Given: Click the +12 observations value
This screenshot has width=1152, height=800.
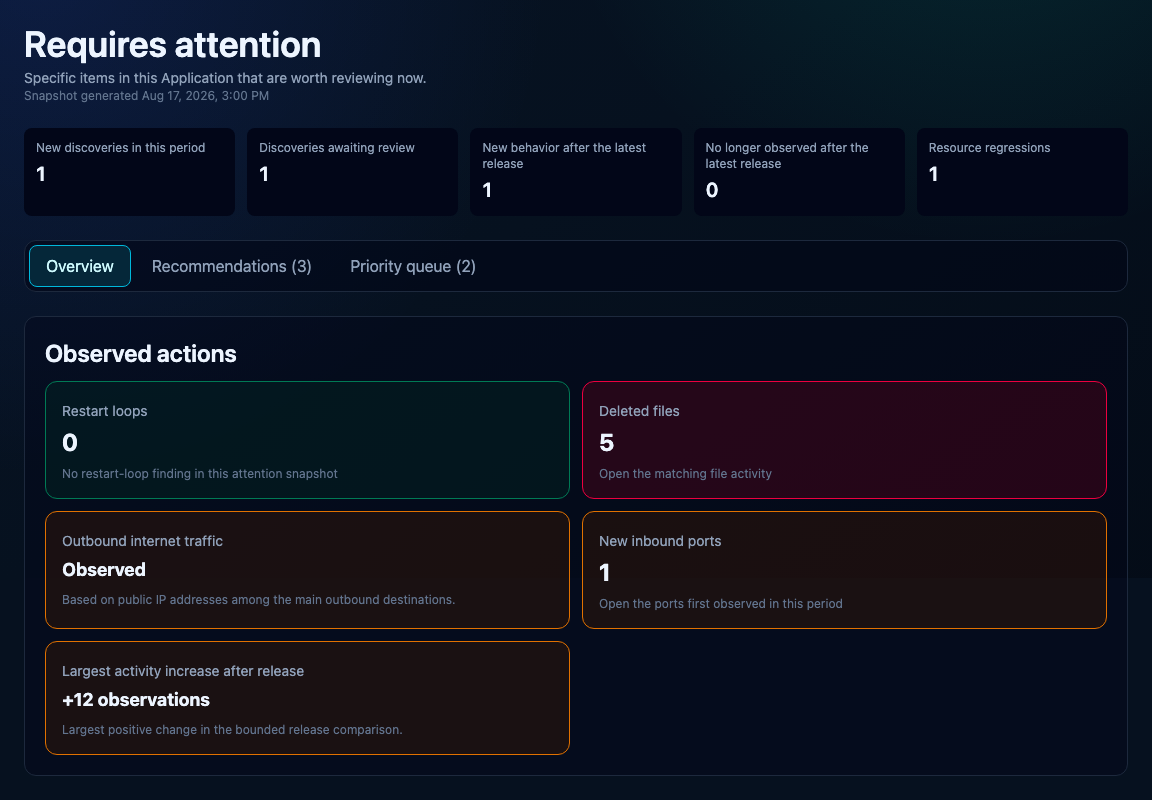Looking at the screenshot, I should point(136,700).
